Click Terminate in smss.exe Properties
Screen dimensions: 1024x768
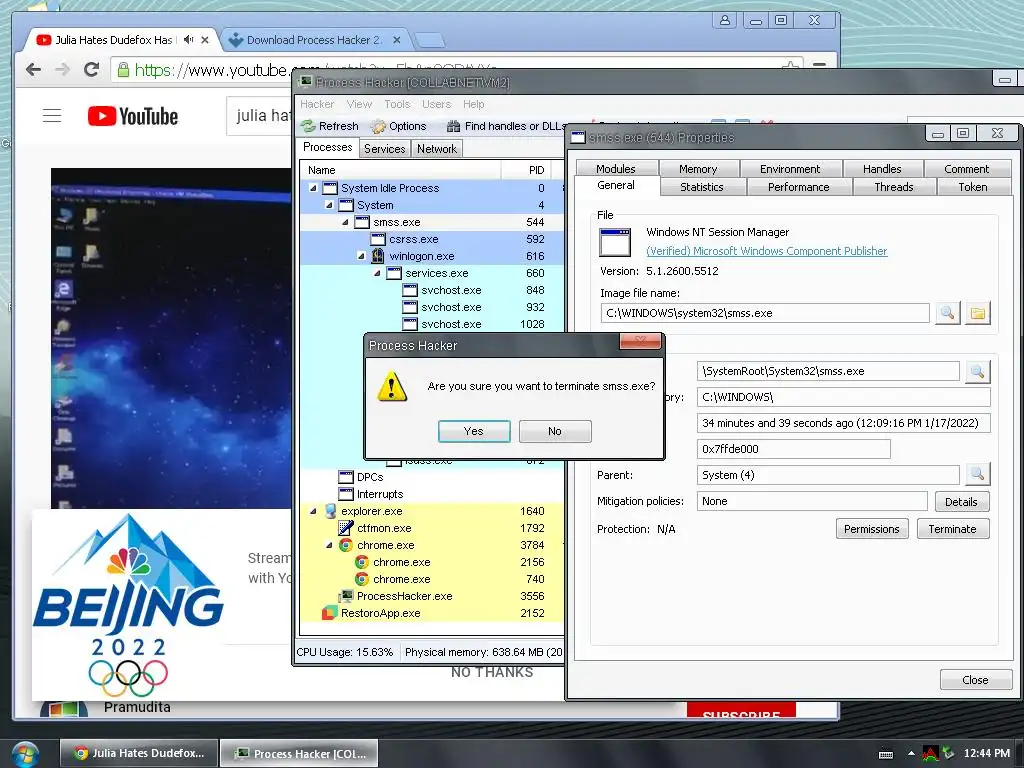pyautogui.click(x=953, y=529)
